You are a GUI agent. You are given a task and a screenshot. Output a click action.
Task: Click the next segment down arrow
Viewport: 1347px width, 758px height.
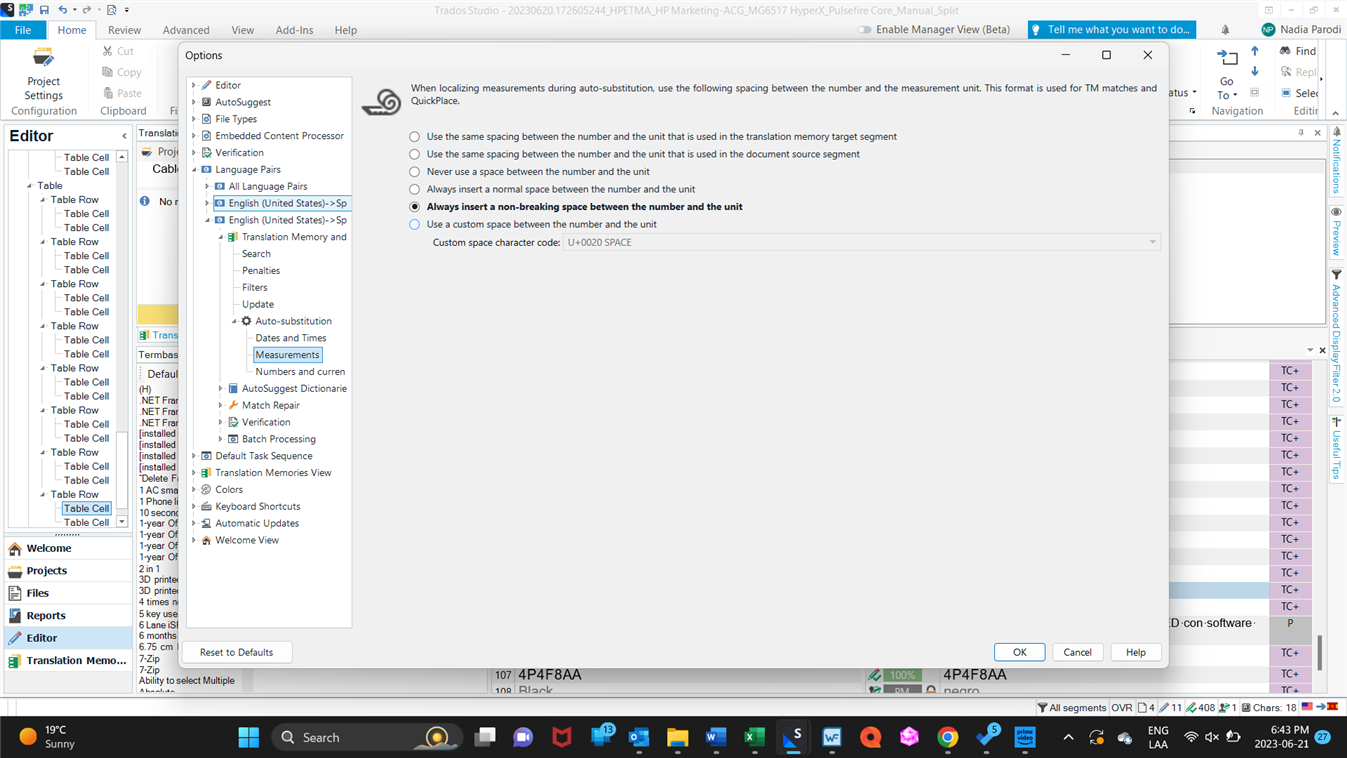pyautogui.click(x=1255, y=72)
